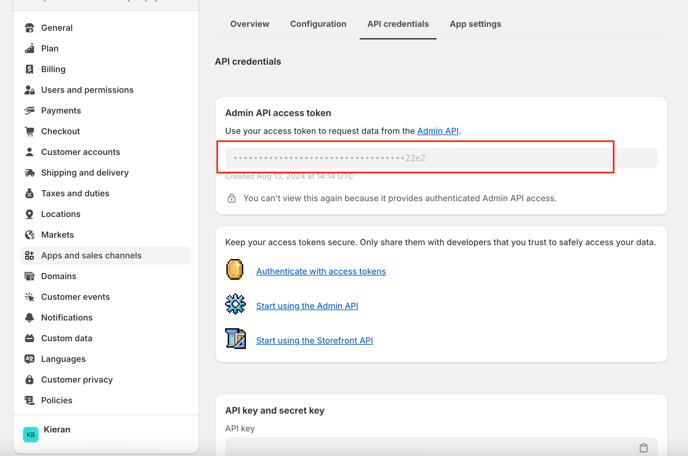688x456 pixels.
Task: Follow Start using the Storefront API link
Action: (x=314, y=341)
